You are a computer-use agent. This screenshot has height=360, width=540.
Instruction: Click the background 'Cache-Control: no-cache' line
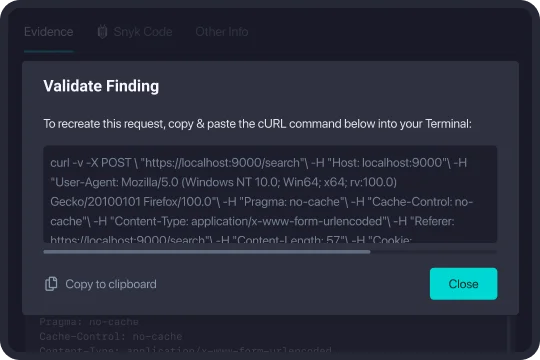pyautogui.click(x=111, y=336)
